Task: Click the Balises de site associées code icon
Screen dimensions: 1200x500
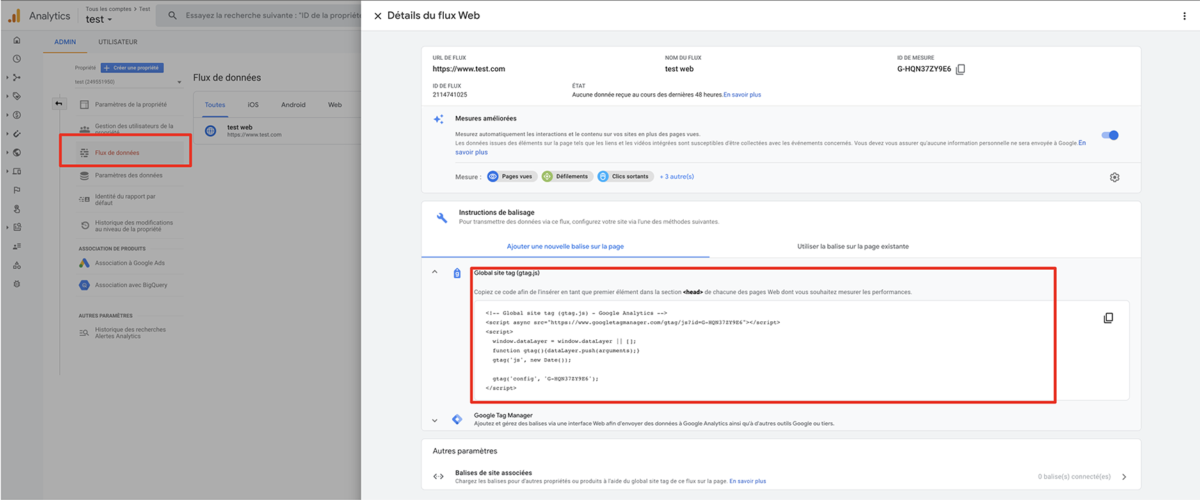Action: (438, 477)
